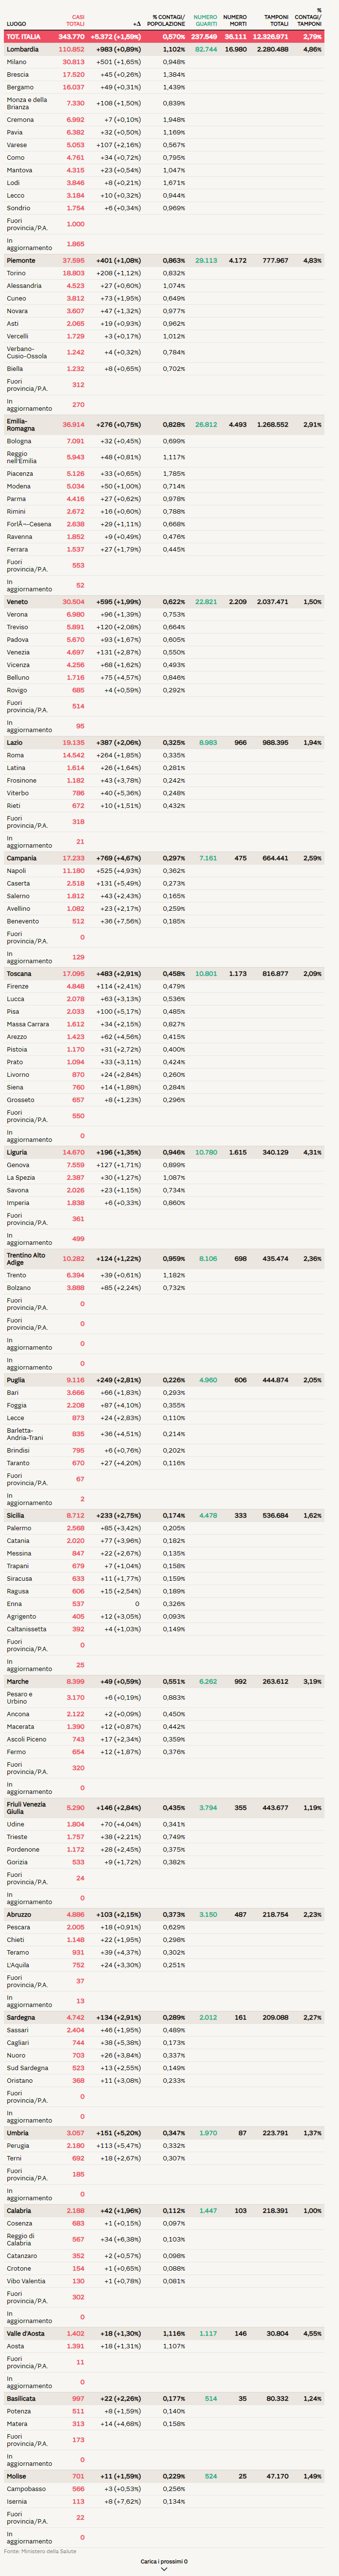The width and height of the screenshot is (339, 2576).
Task: Click the Milano province row
Action: (x=17, y=62)
